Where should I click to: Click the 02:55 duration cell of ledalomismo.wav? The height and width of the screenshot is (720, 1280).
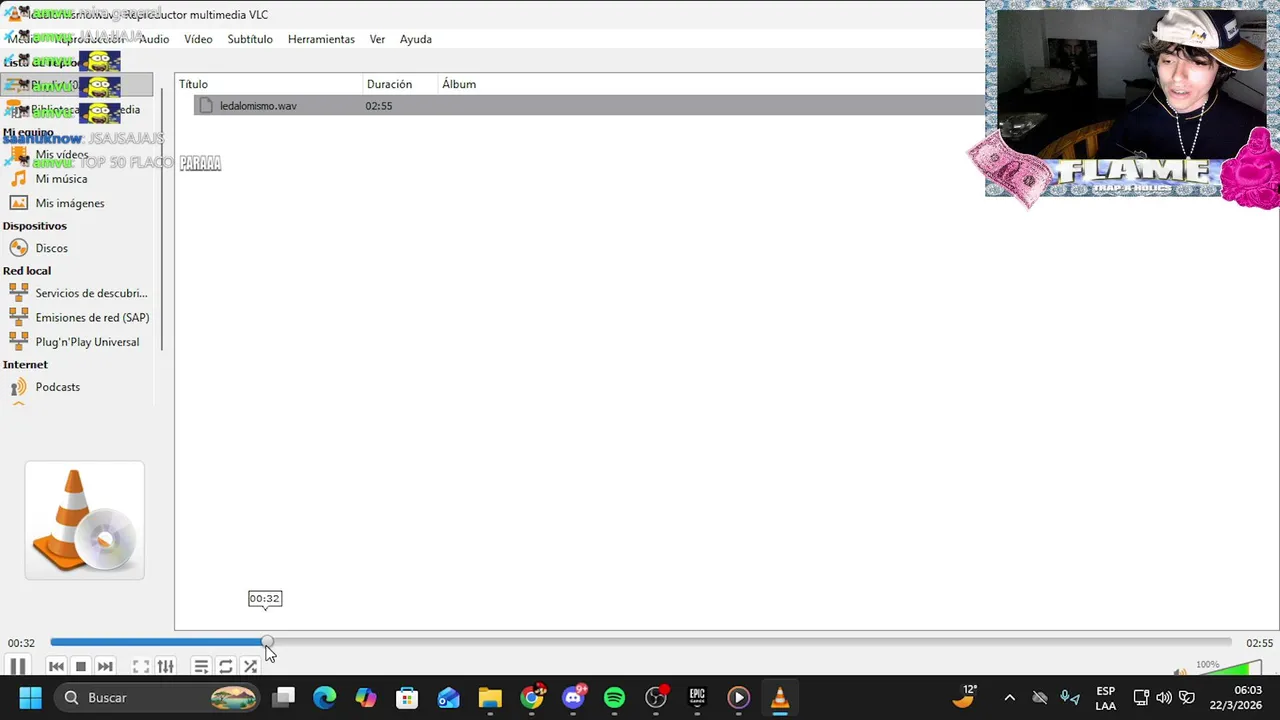point(379,106)
